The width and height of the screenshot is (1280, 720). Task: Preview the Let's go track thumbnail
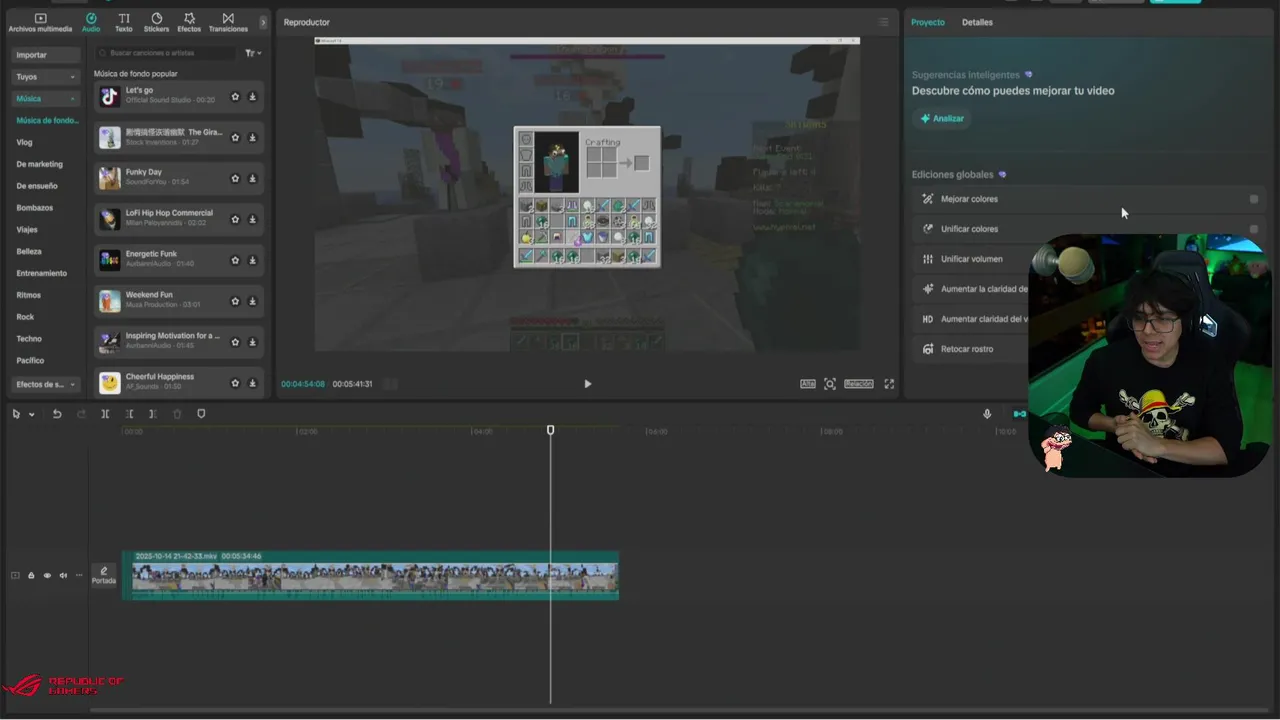pos(109,97)
